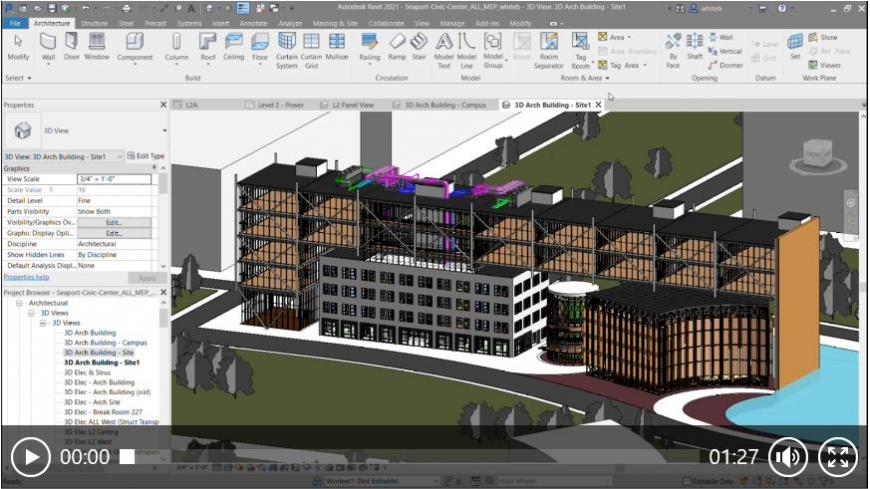Open the Select dropdown in ribbon
Screen dimensions: 870x489
(x=18, y=78)
